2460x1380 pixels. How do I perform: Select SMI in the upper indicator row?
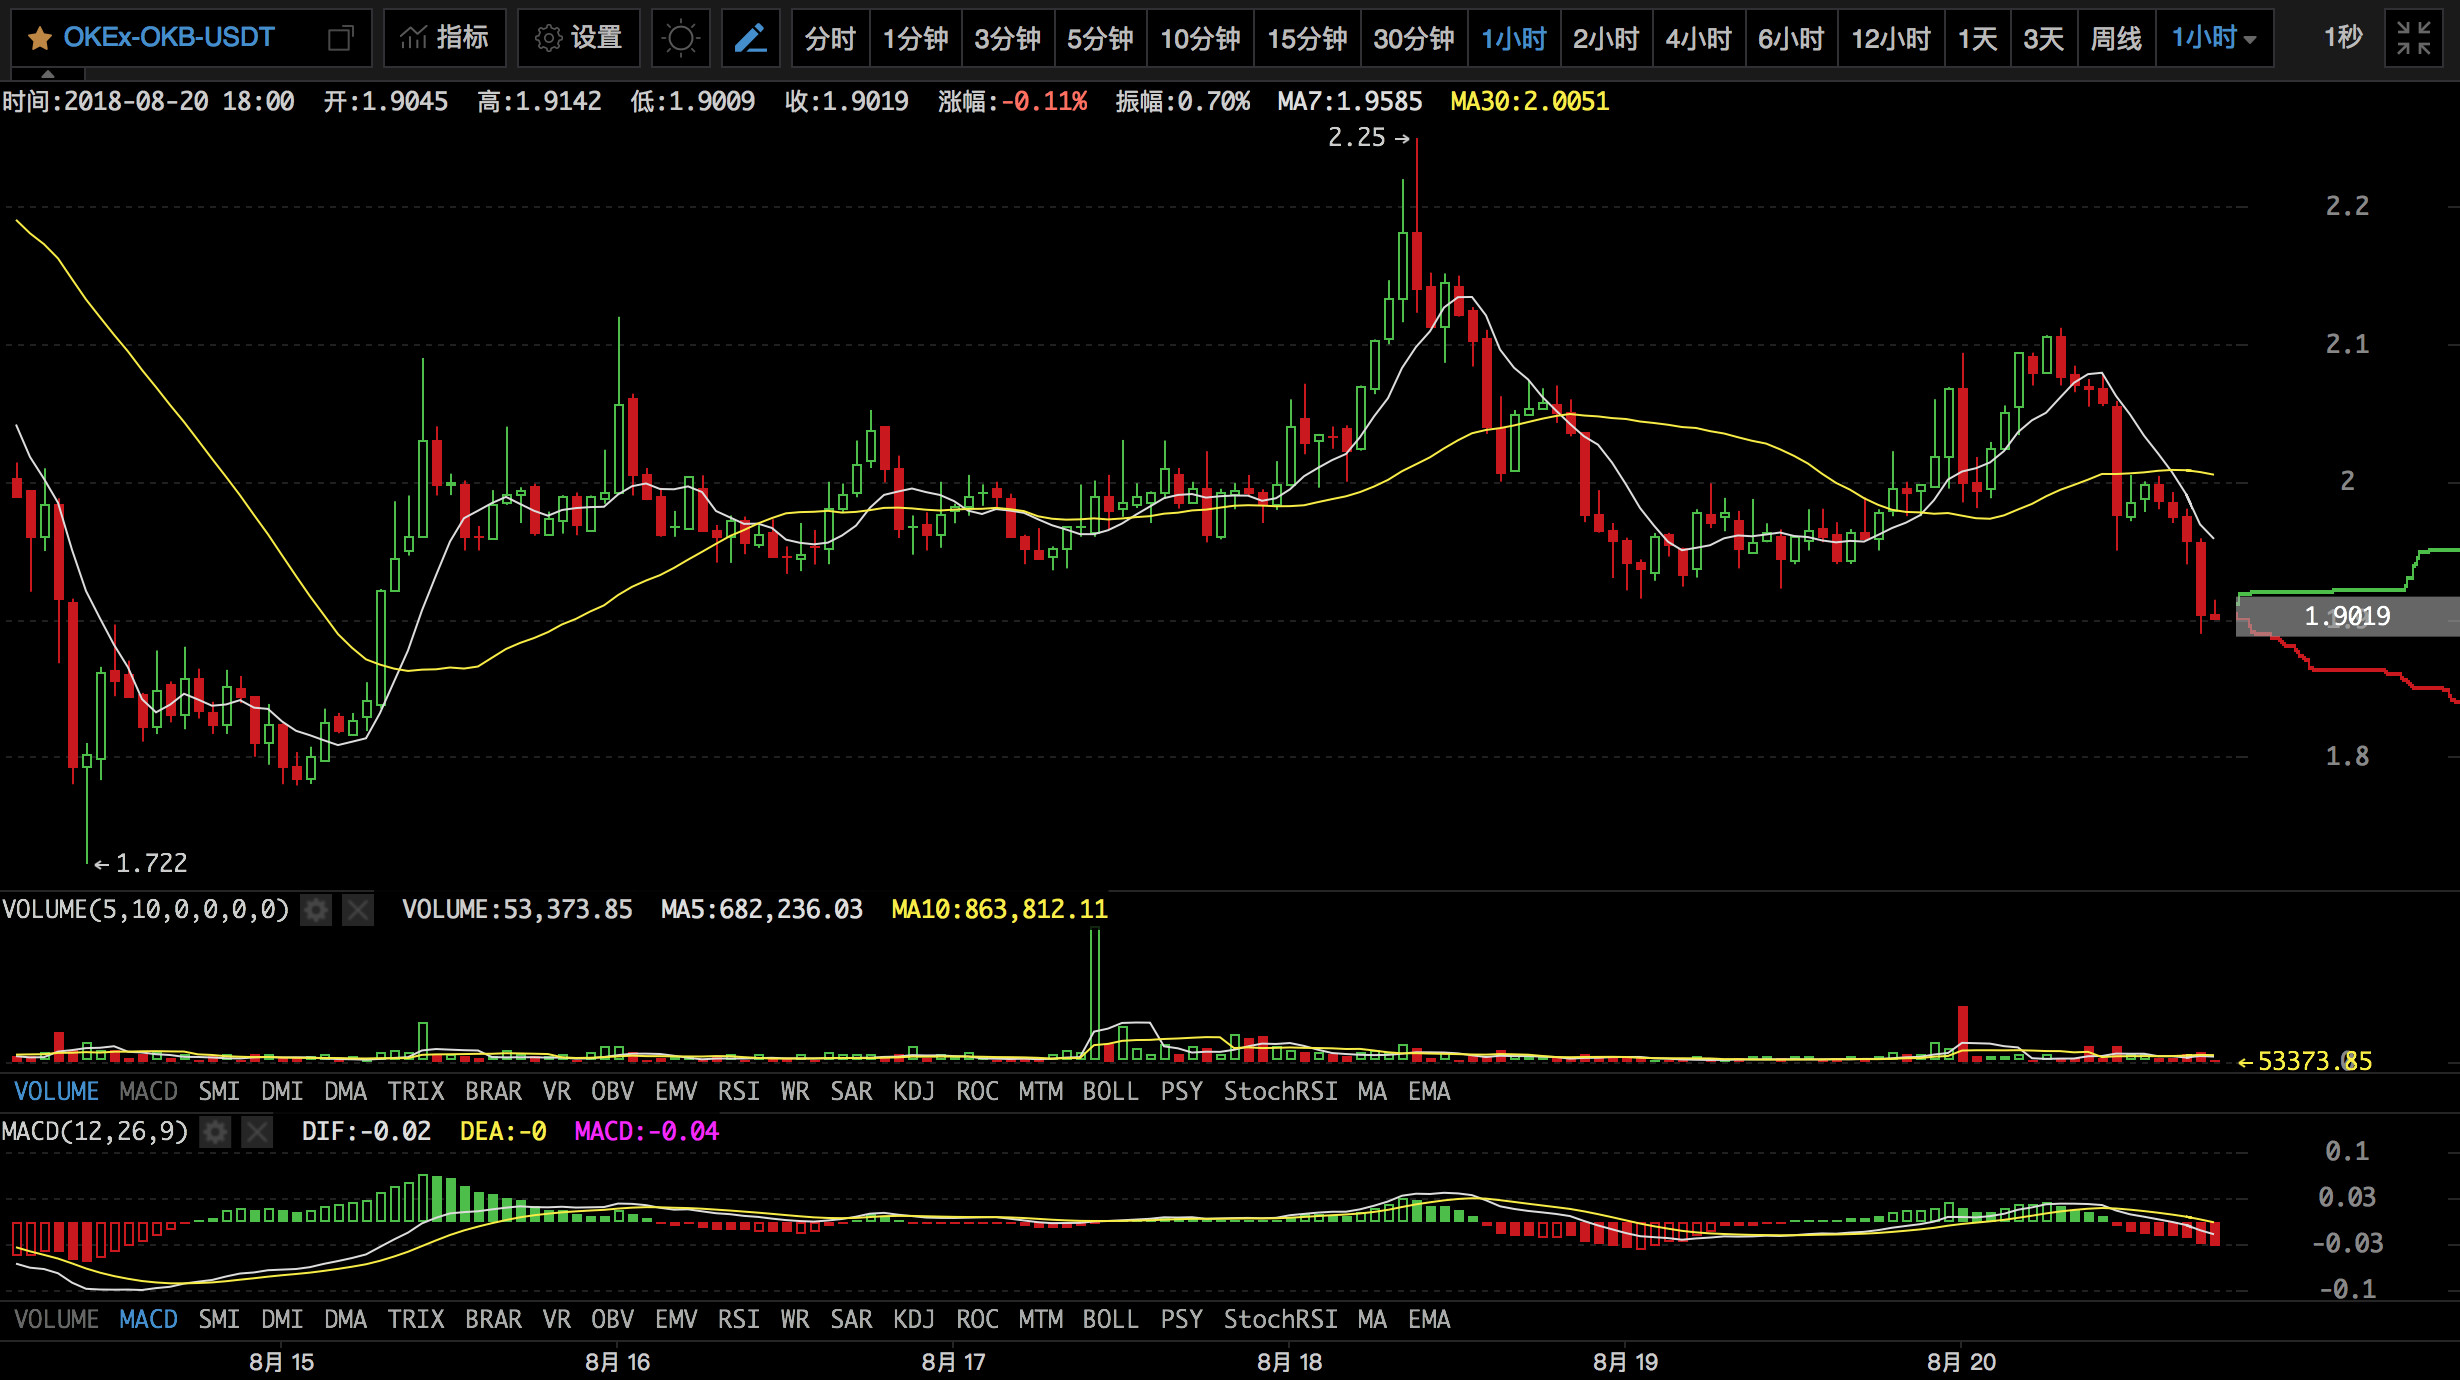click(219, 1091)
